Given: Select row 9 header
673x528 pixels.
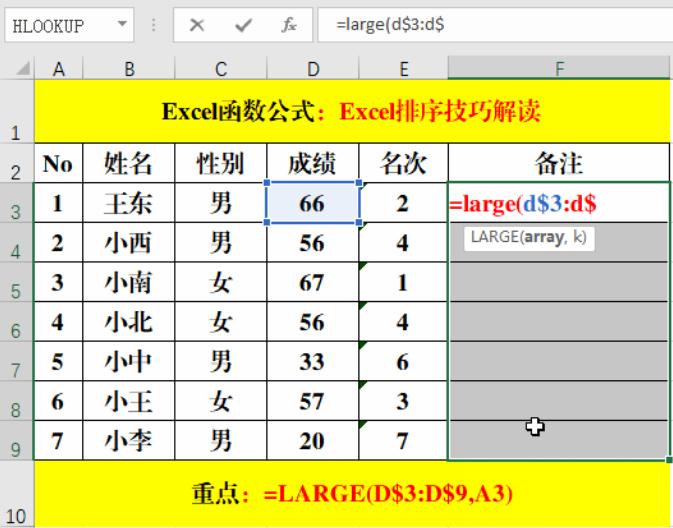Looking at the screenshot, I should pyautogui.click(x=16, y=440).
